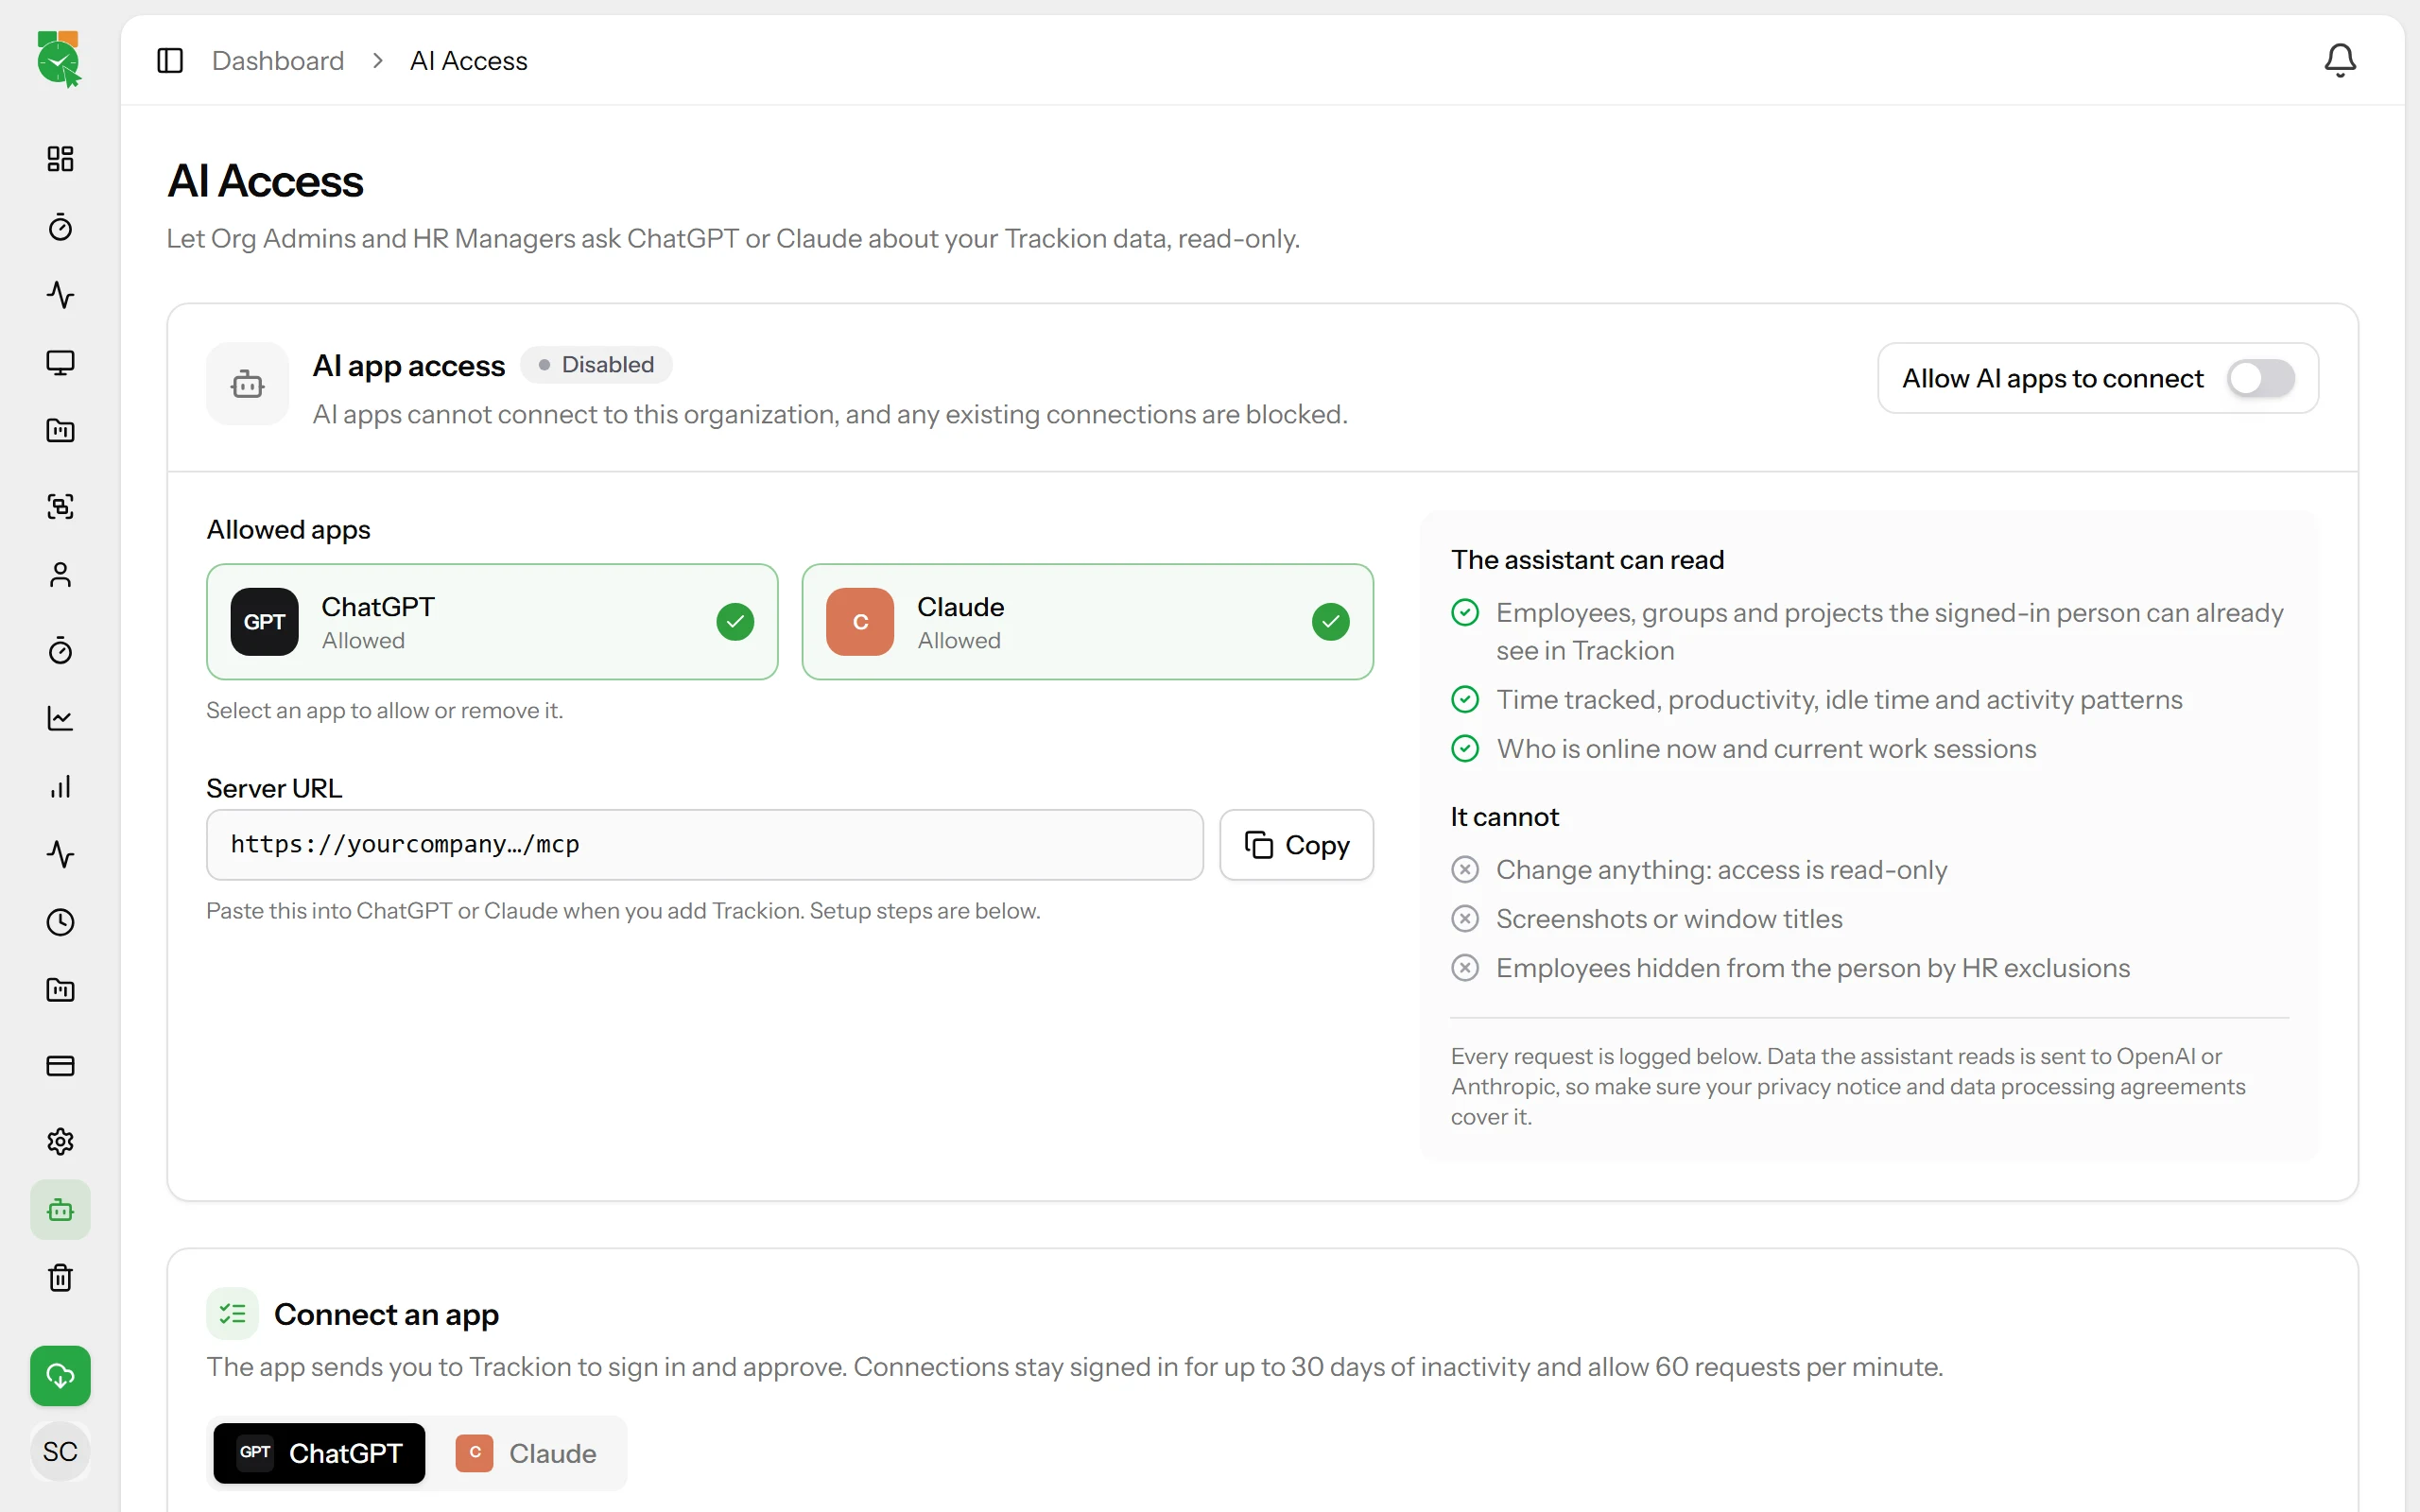Click the Disabled status badge
This screenshot has height=1512, width=2420.
coord(596,365)
